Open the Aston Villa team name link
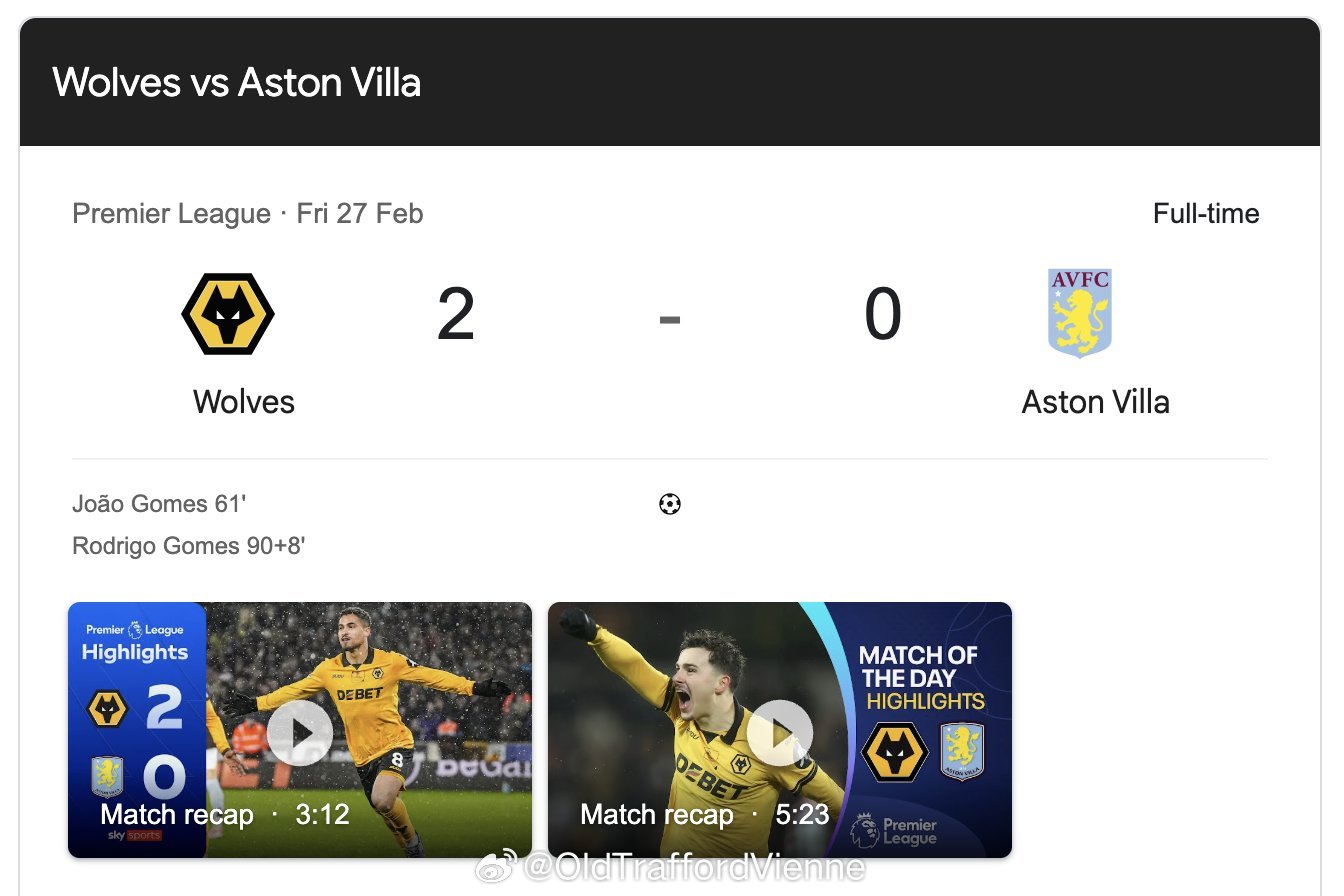The image size is (1344, 896). tap(1095, 402)
